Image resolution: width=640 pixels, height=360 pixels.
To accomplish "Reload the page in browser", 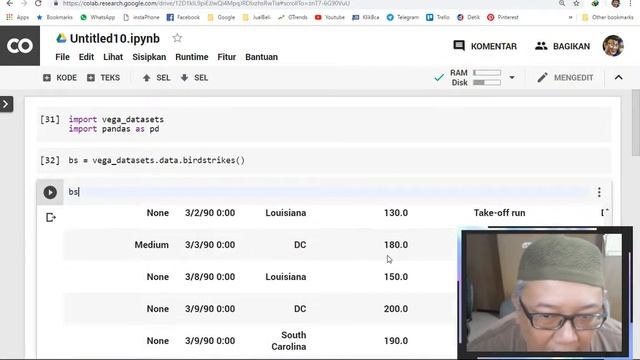I will point(38,3).
